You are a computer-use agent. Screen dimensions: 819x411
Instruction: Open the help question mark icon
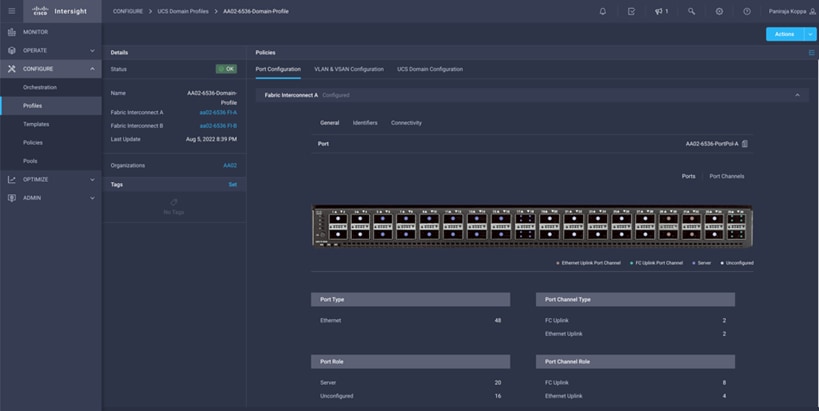point(747,11)
